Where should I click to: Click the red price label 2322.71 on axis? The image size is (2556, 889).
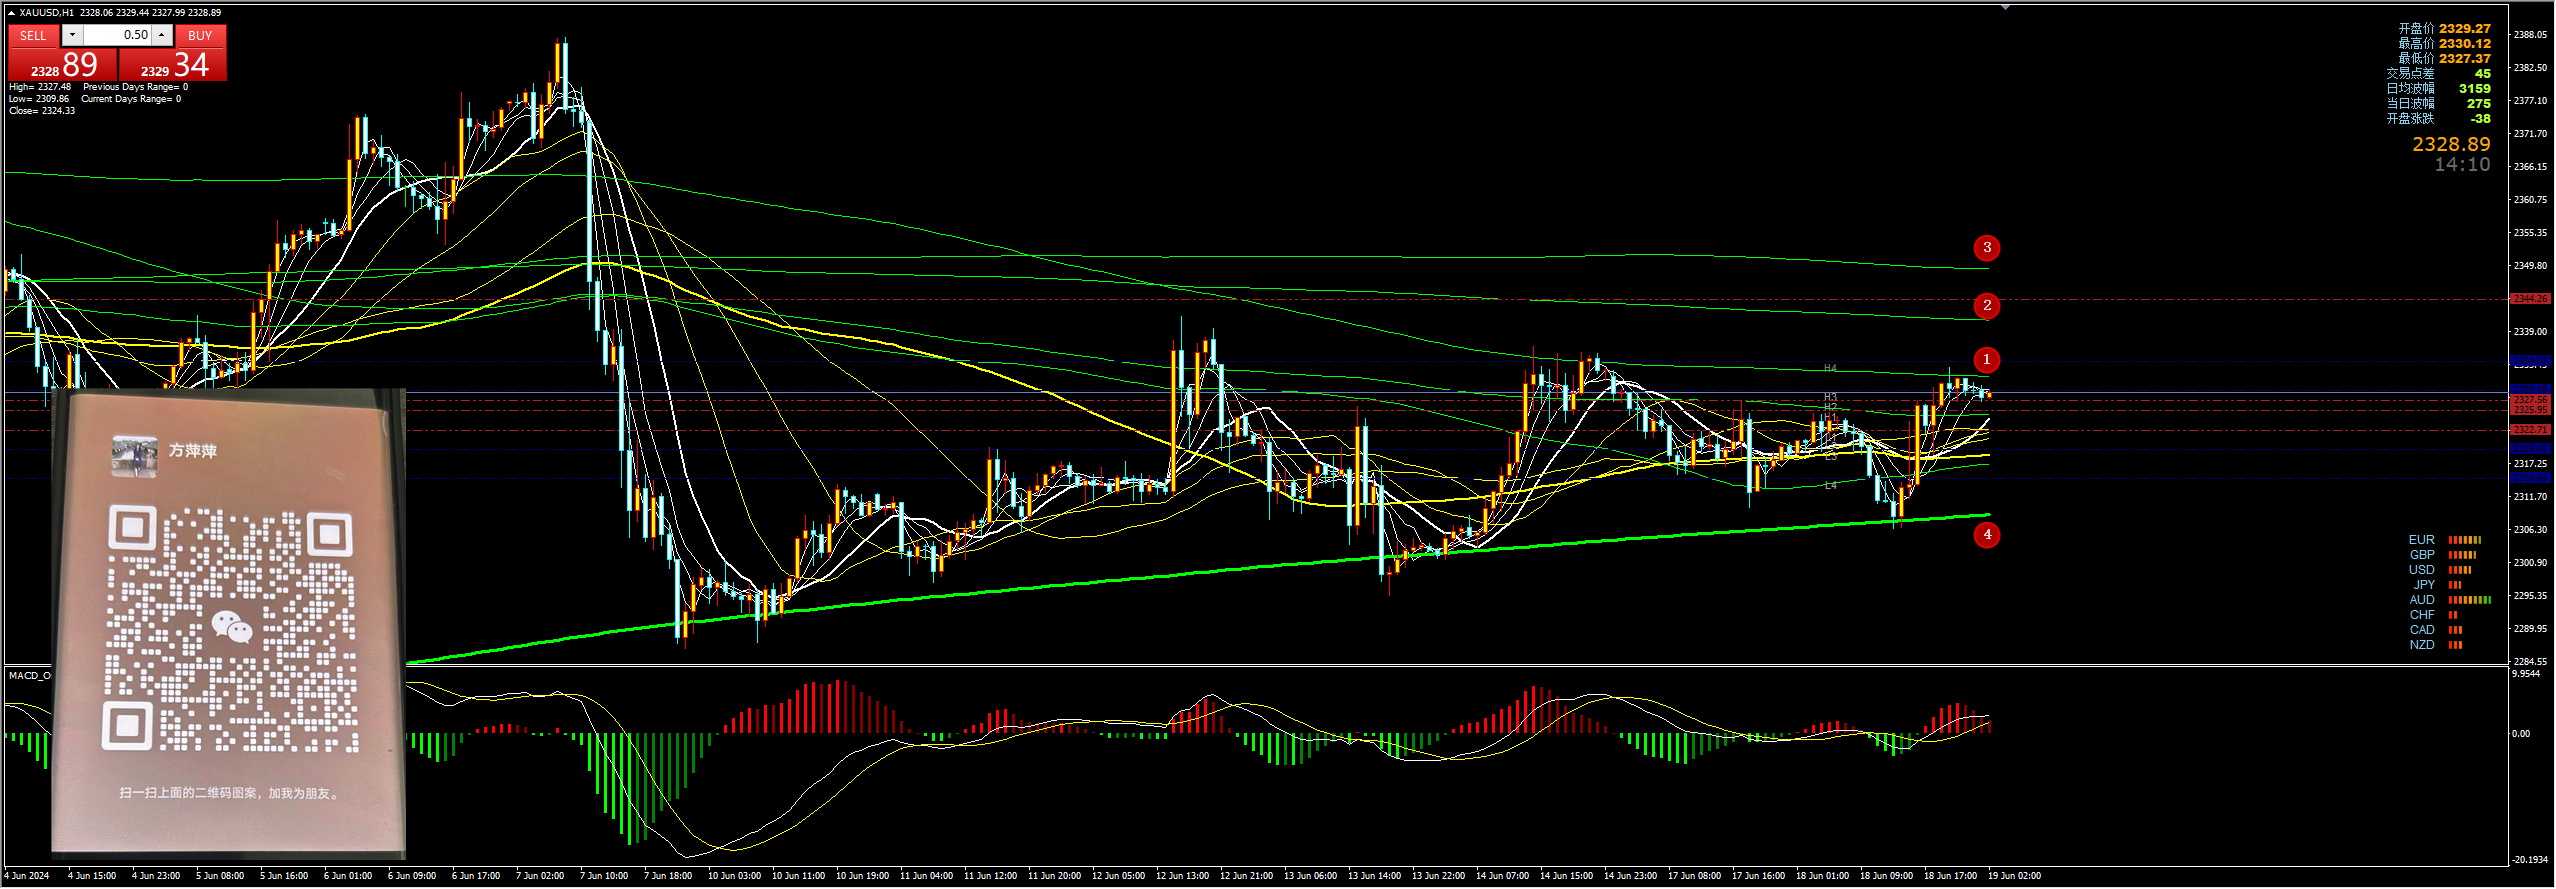[x=2530, y=430]
